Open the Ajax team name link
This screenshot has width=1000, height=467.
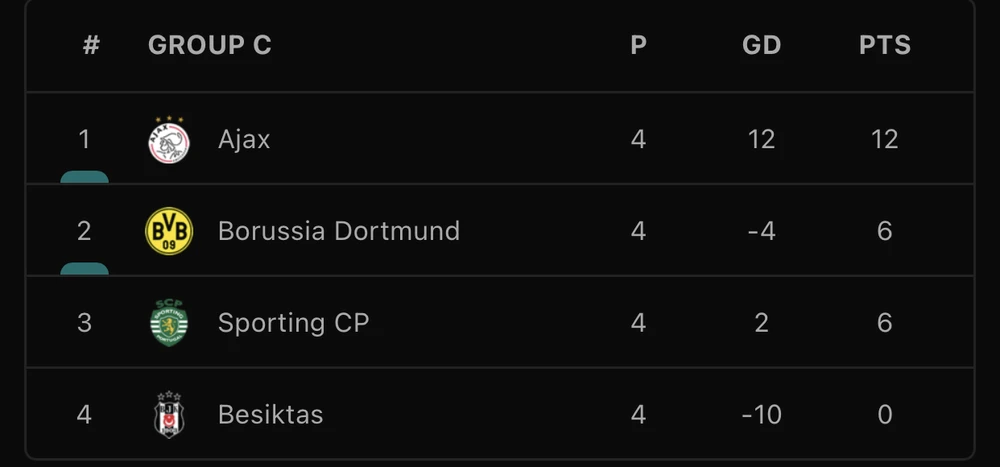click(x=244, y=139)
